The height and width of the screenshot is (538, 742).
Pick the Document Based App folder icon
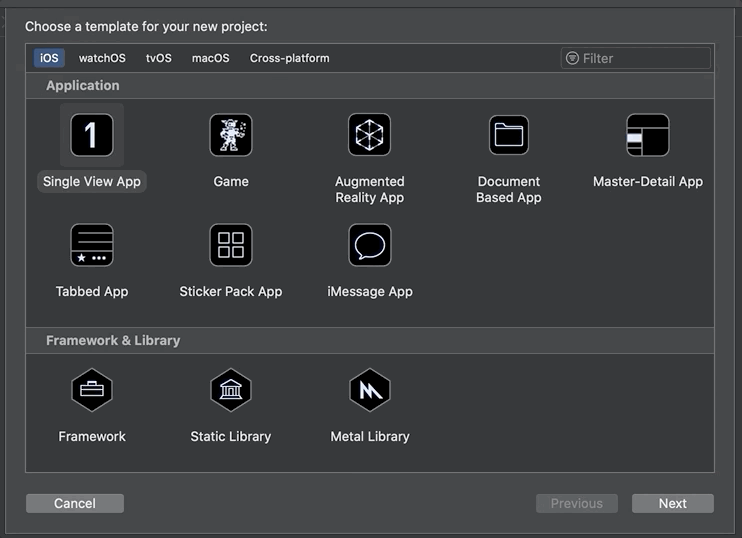pos(509,135)
